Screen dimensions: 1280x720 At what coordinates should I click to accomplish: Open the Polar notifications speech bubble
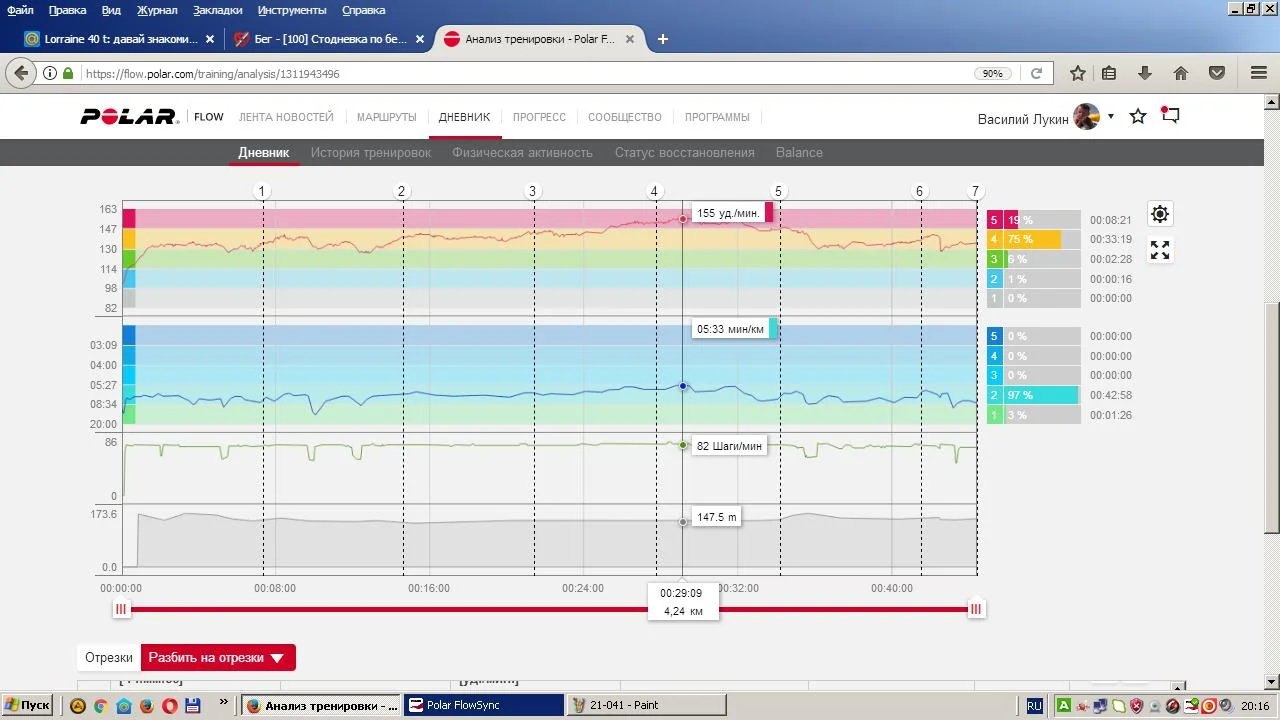tap(1170, 116)
